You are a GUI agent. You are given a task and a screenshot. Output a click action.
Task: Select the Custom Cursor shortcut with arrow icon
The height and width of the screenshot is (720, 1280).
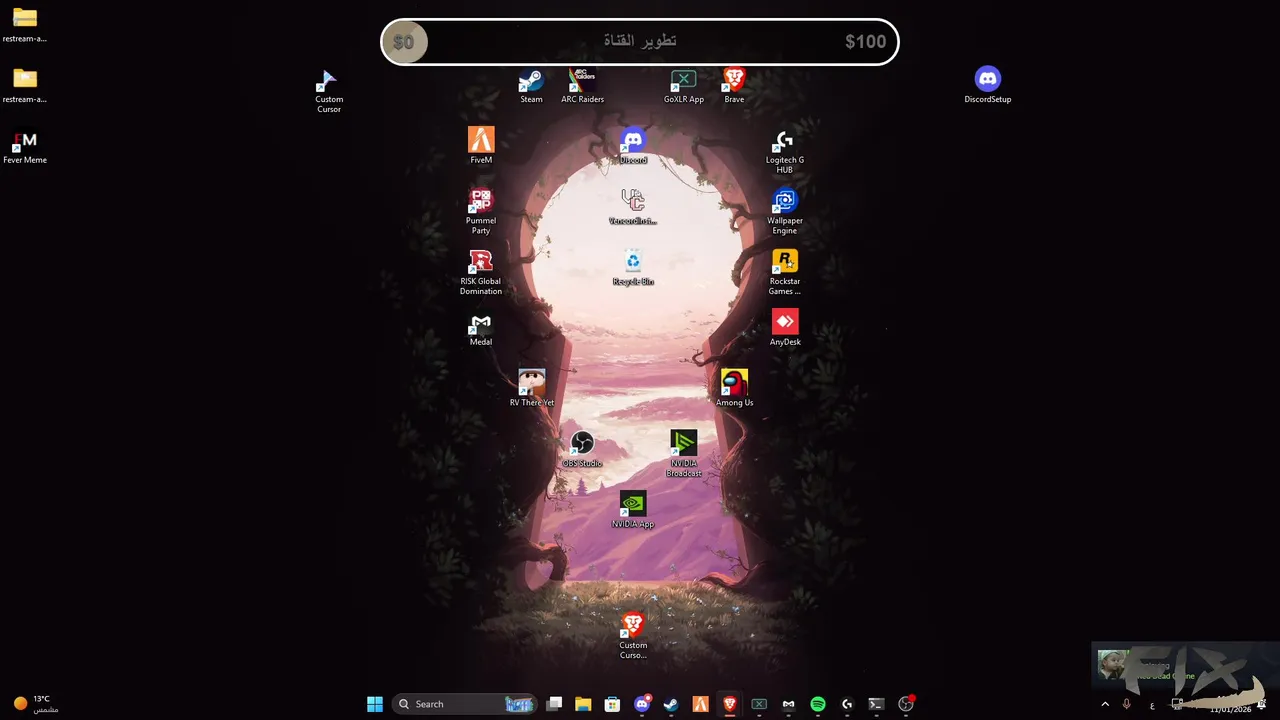(x=329, y=91)
